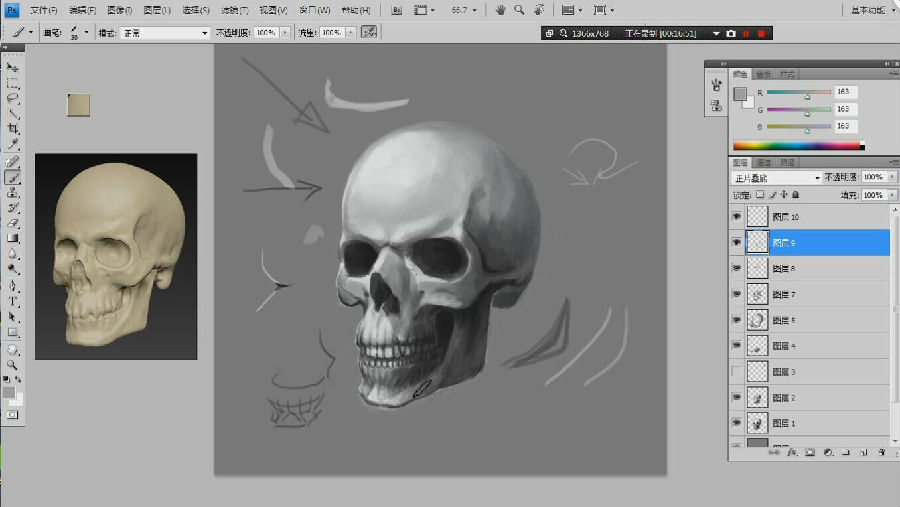The image size is (900, 507).
Task: Click the recorder pause button
Action: click(x=746, y=33)
